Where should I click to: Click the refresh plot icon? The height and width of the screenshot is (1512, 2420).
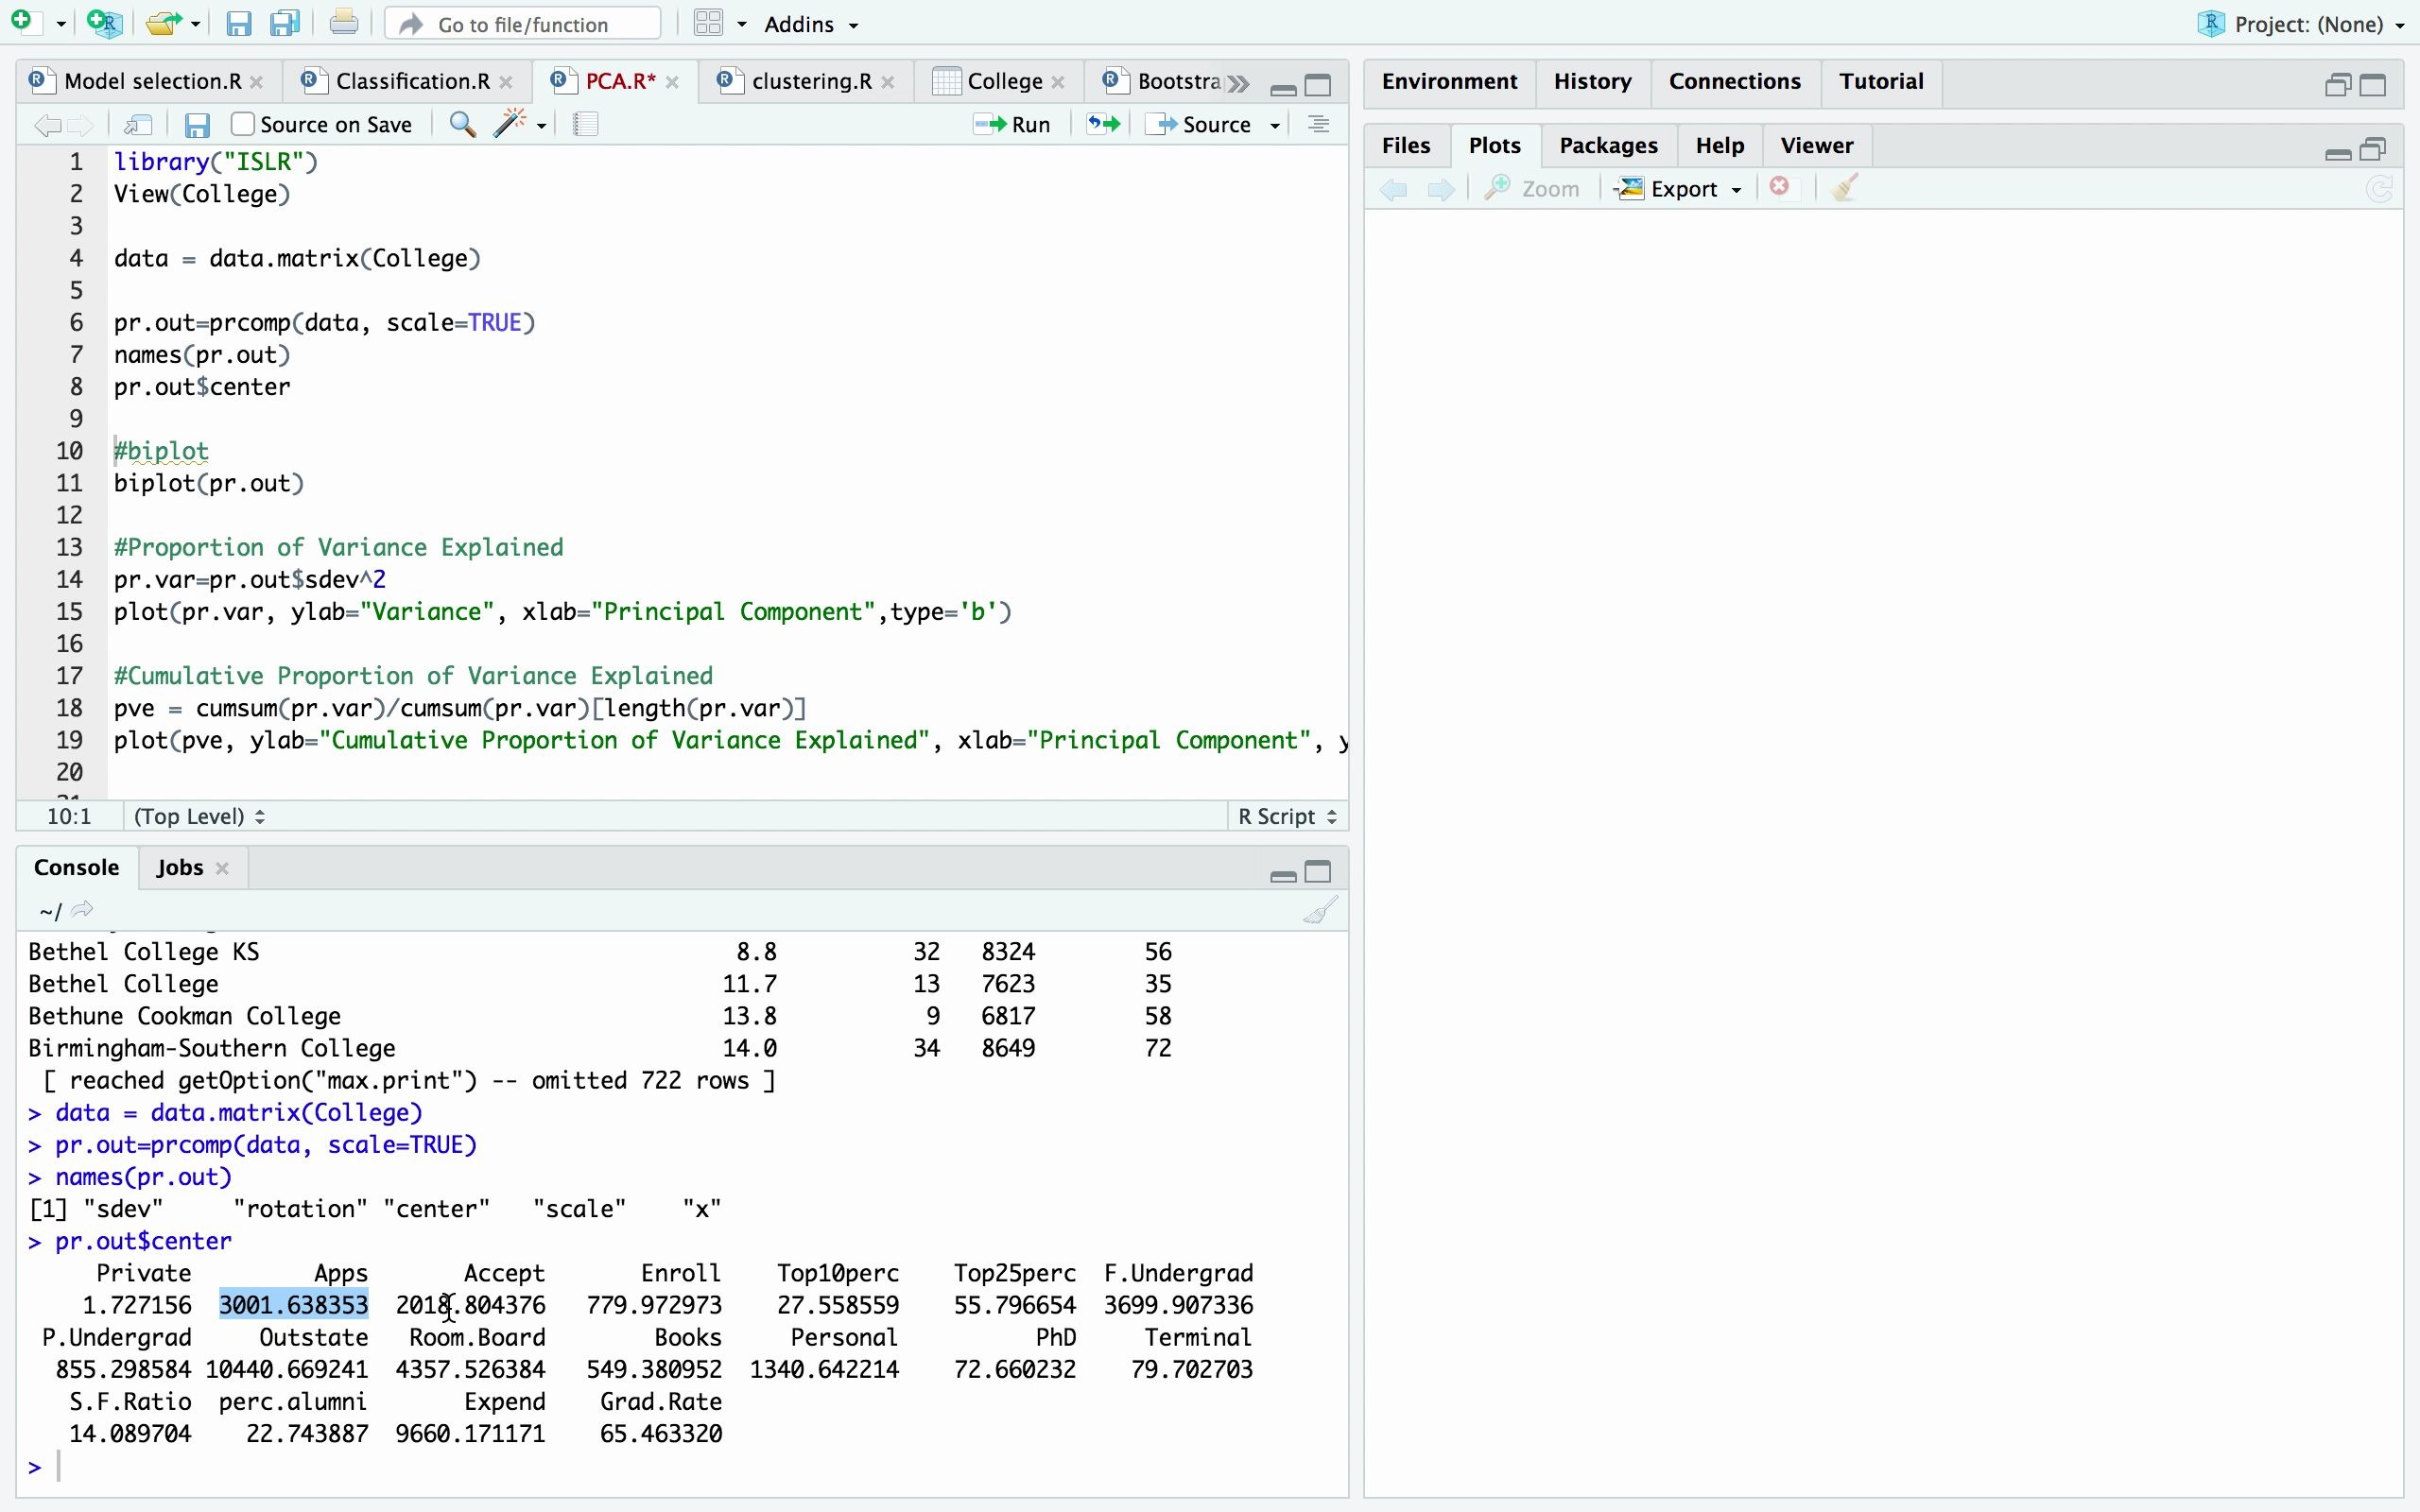pos(2380,189)
